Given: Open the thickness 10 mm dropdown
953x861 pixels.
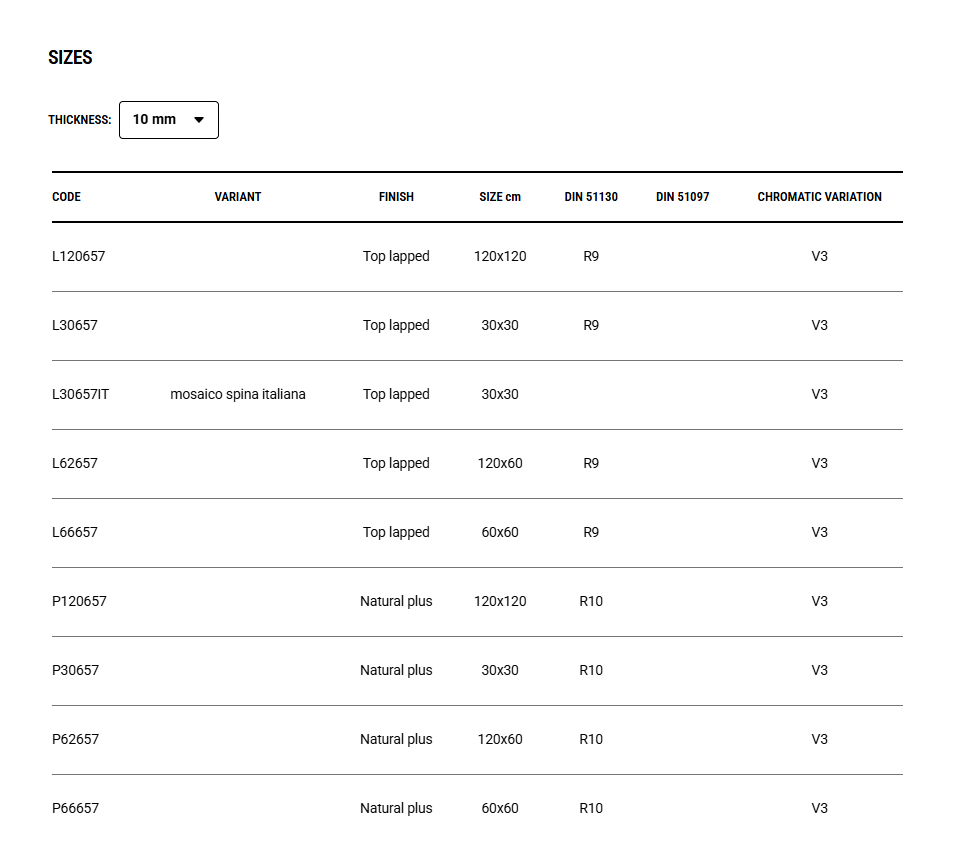Looking at the screenshot, I should (167, 120).
